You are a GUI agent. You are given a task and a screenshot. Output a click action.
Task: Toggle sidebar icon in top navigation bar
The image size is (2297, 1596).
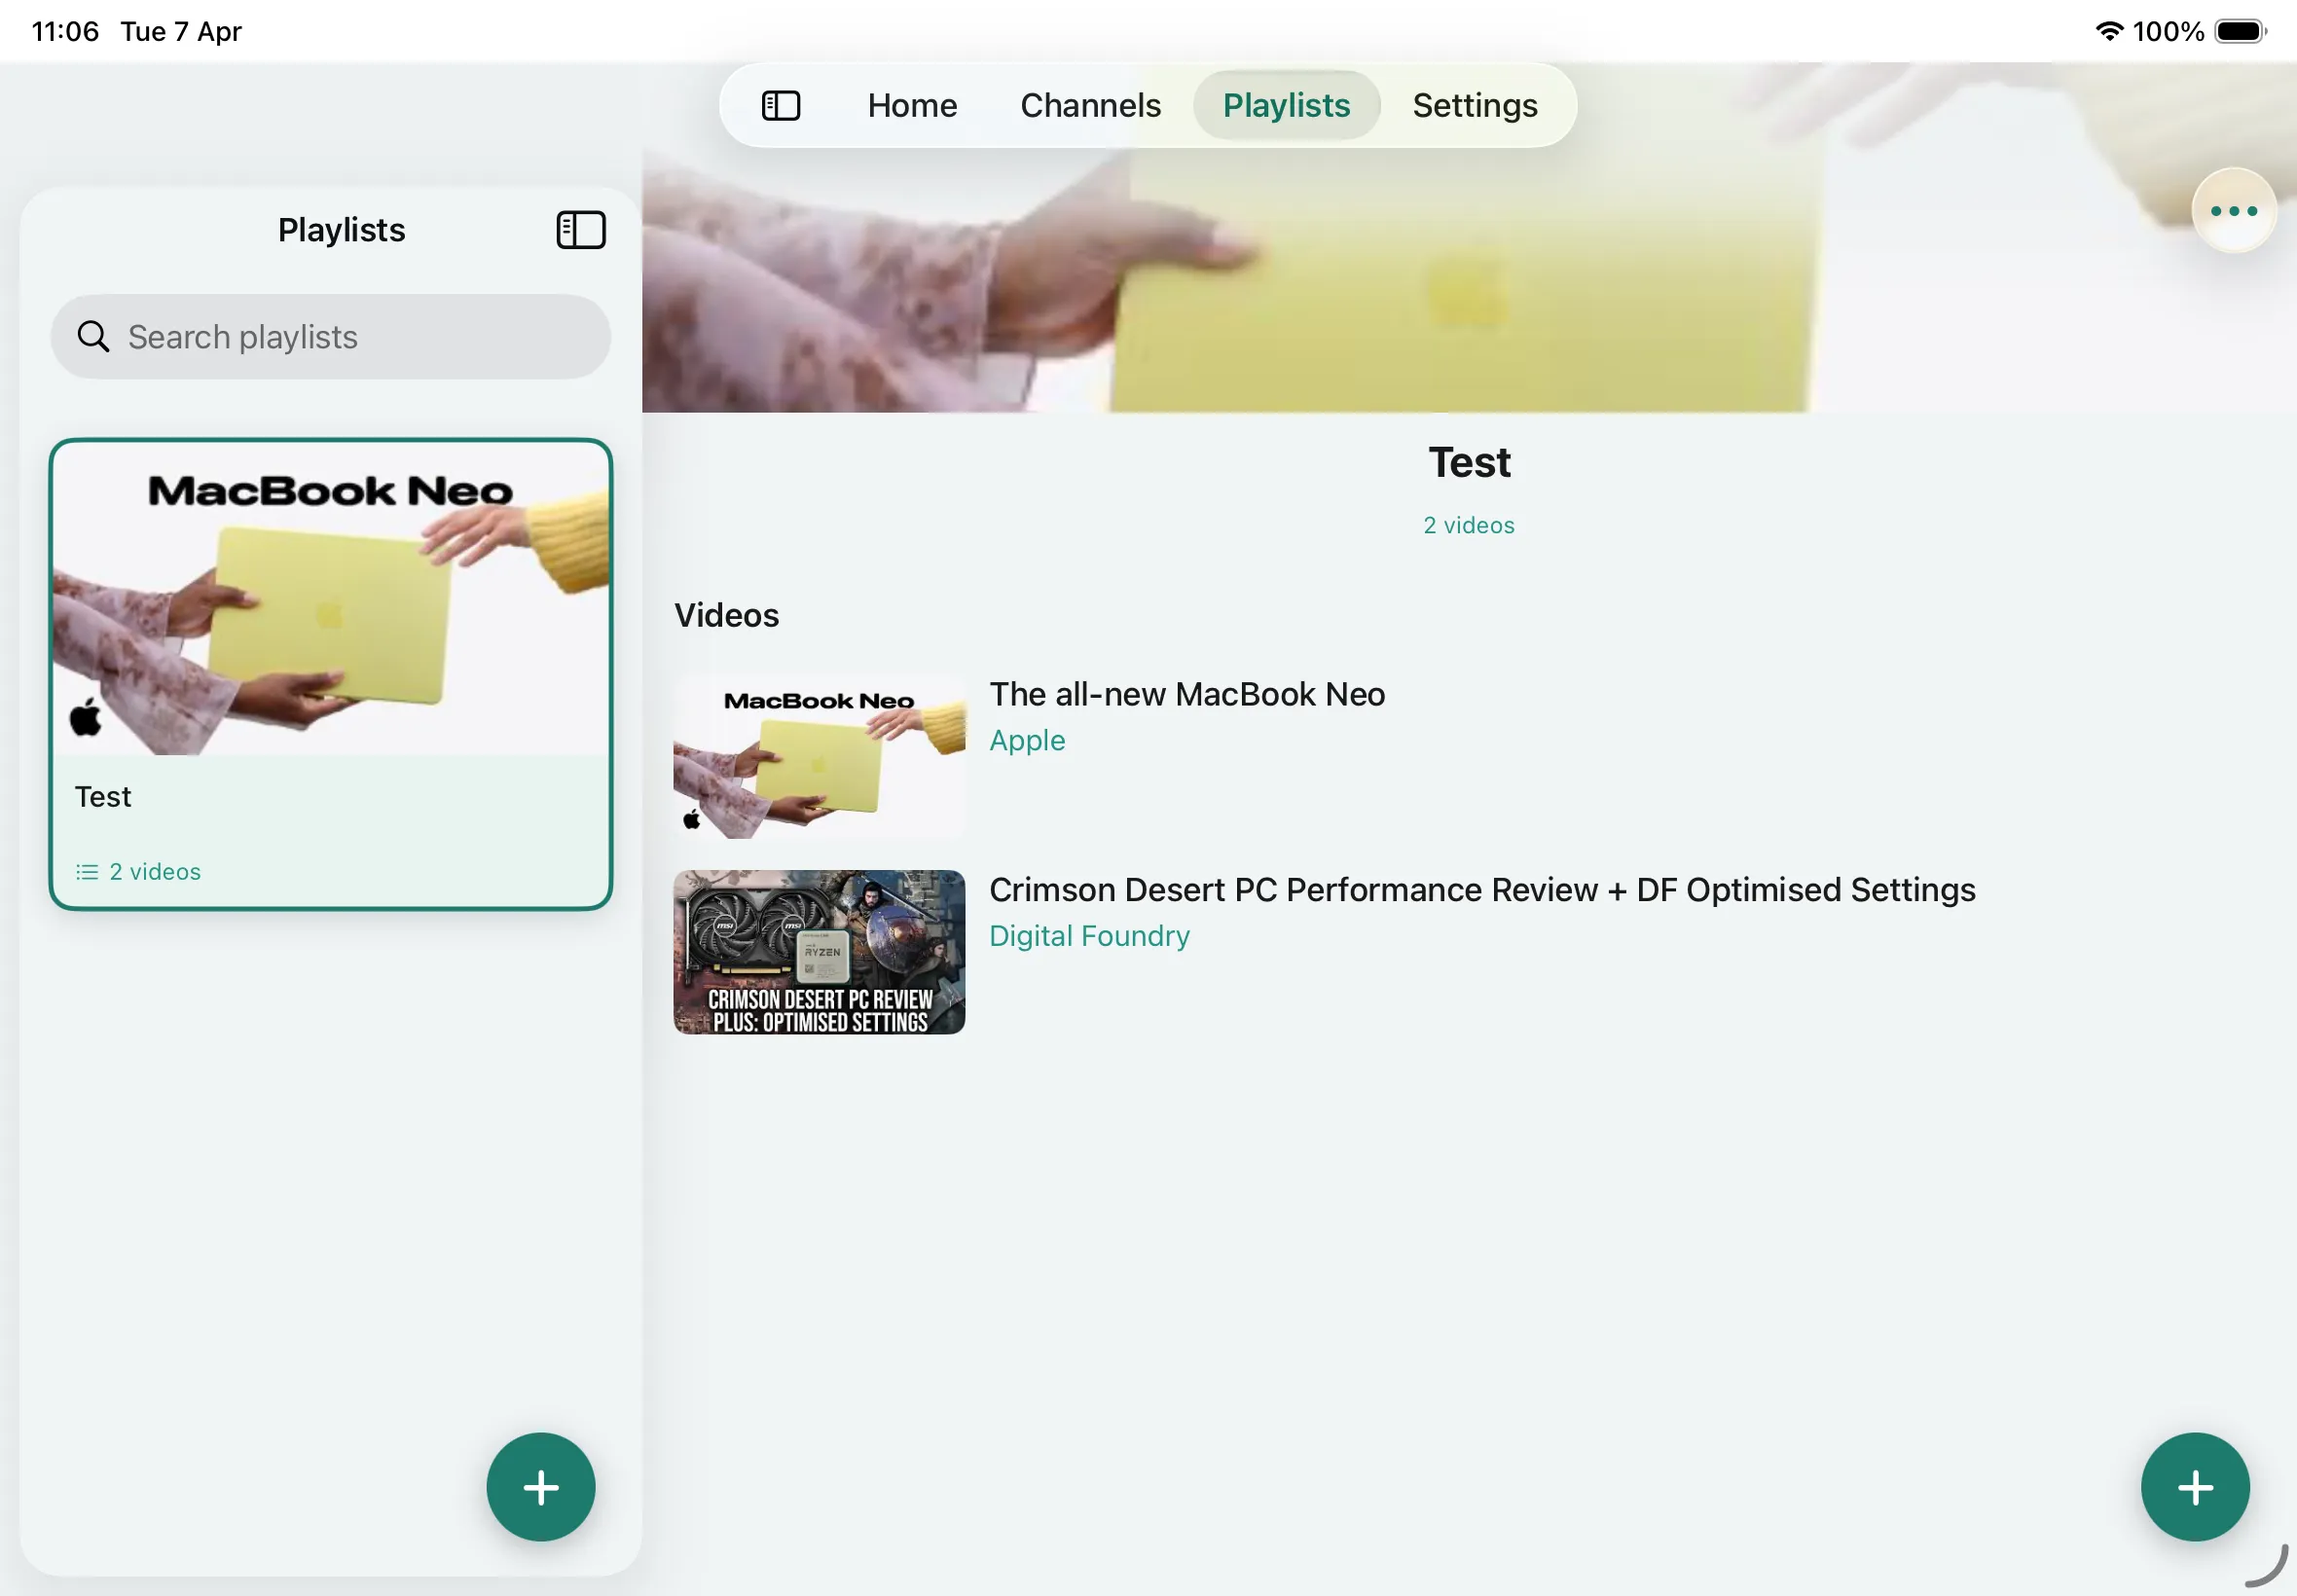(x=780, y=105)
